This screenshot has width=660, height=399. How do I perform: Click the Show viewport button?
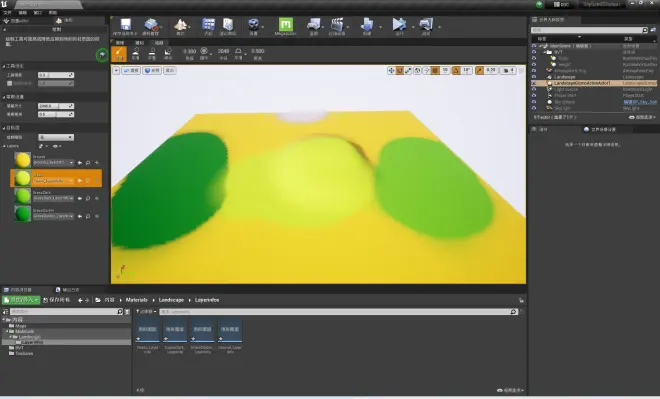pyautogui.click(x=170, y=70)
